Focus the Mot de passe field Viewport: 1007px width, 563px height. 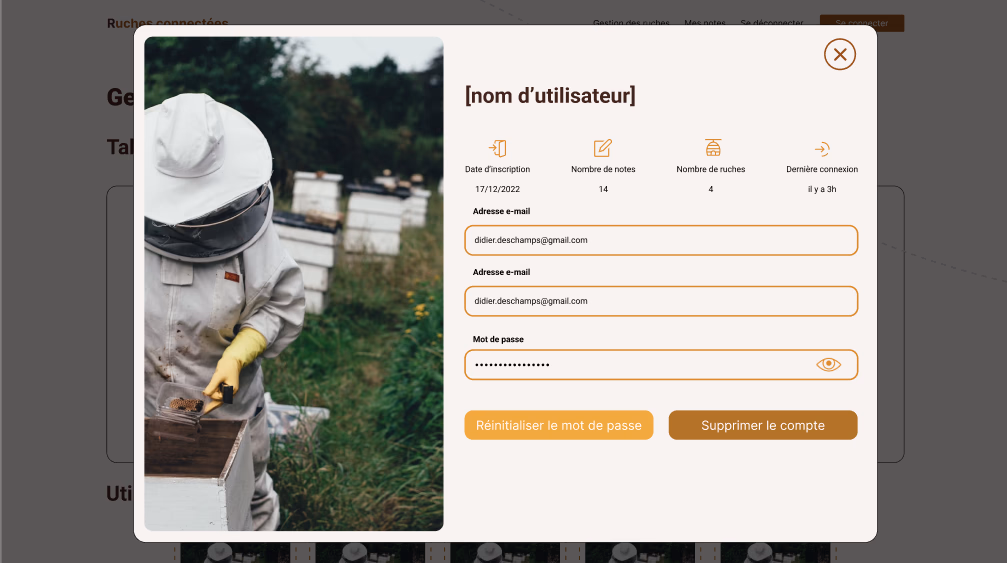[661, 365]
